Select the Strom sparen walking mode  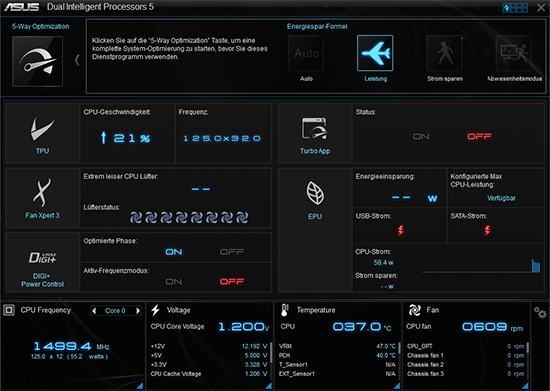[x=444, y=53]
